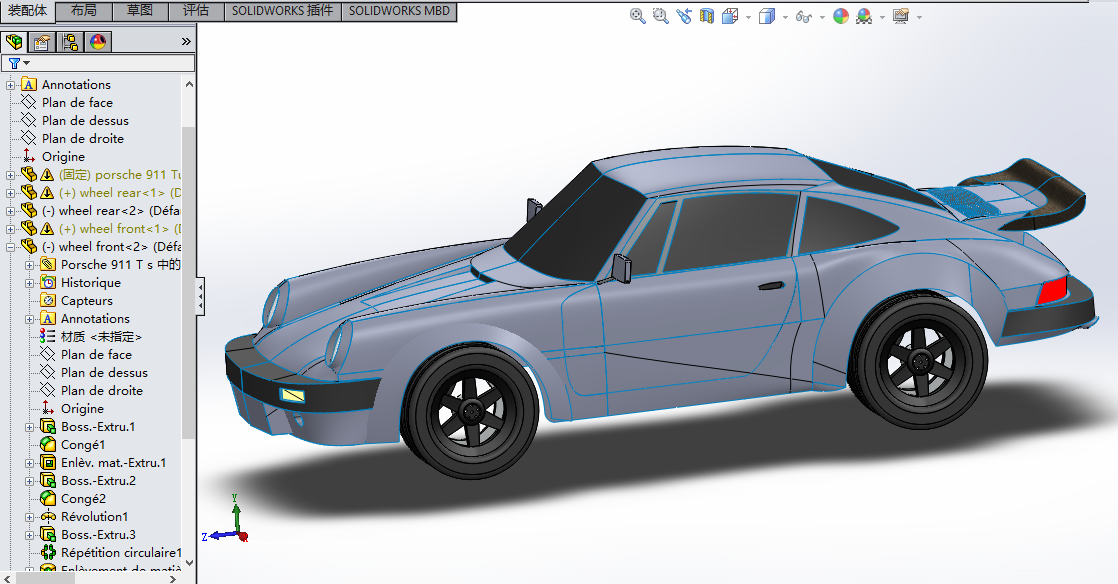
Task: Click the Capteurs sensor icon
Action: [x=48, y=300]
